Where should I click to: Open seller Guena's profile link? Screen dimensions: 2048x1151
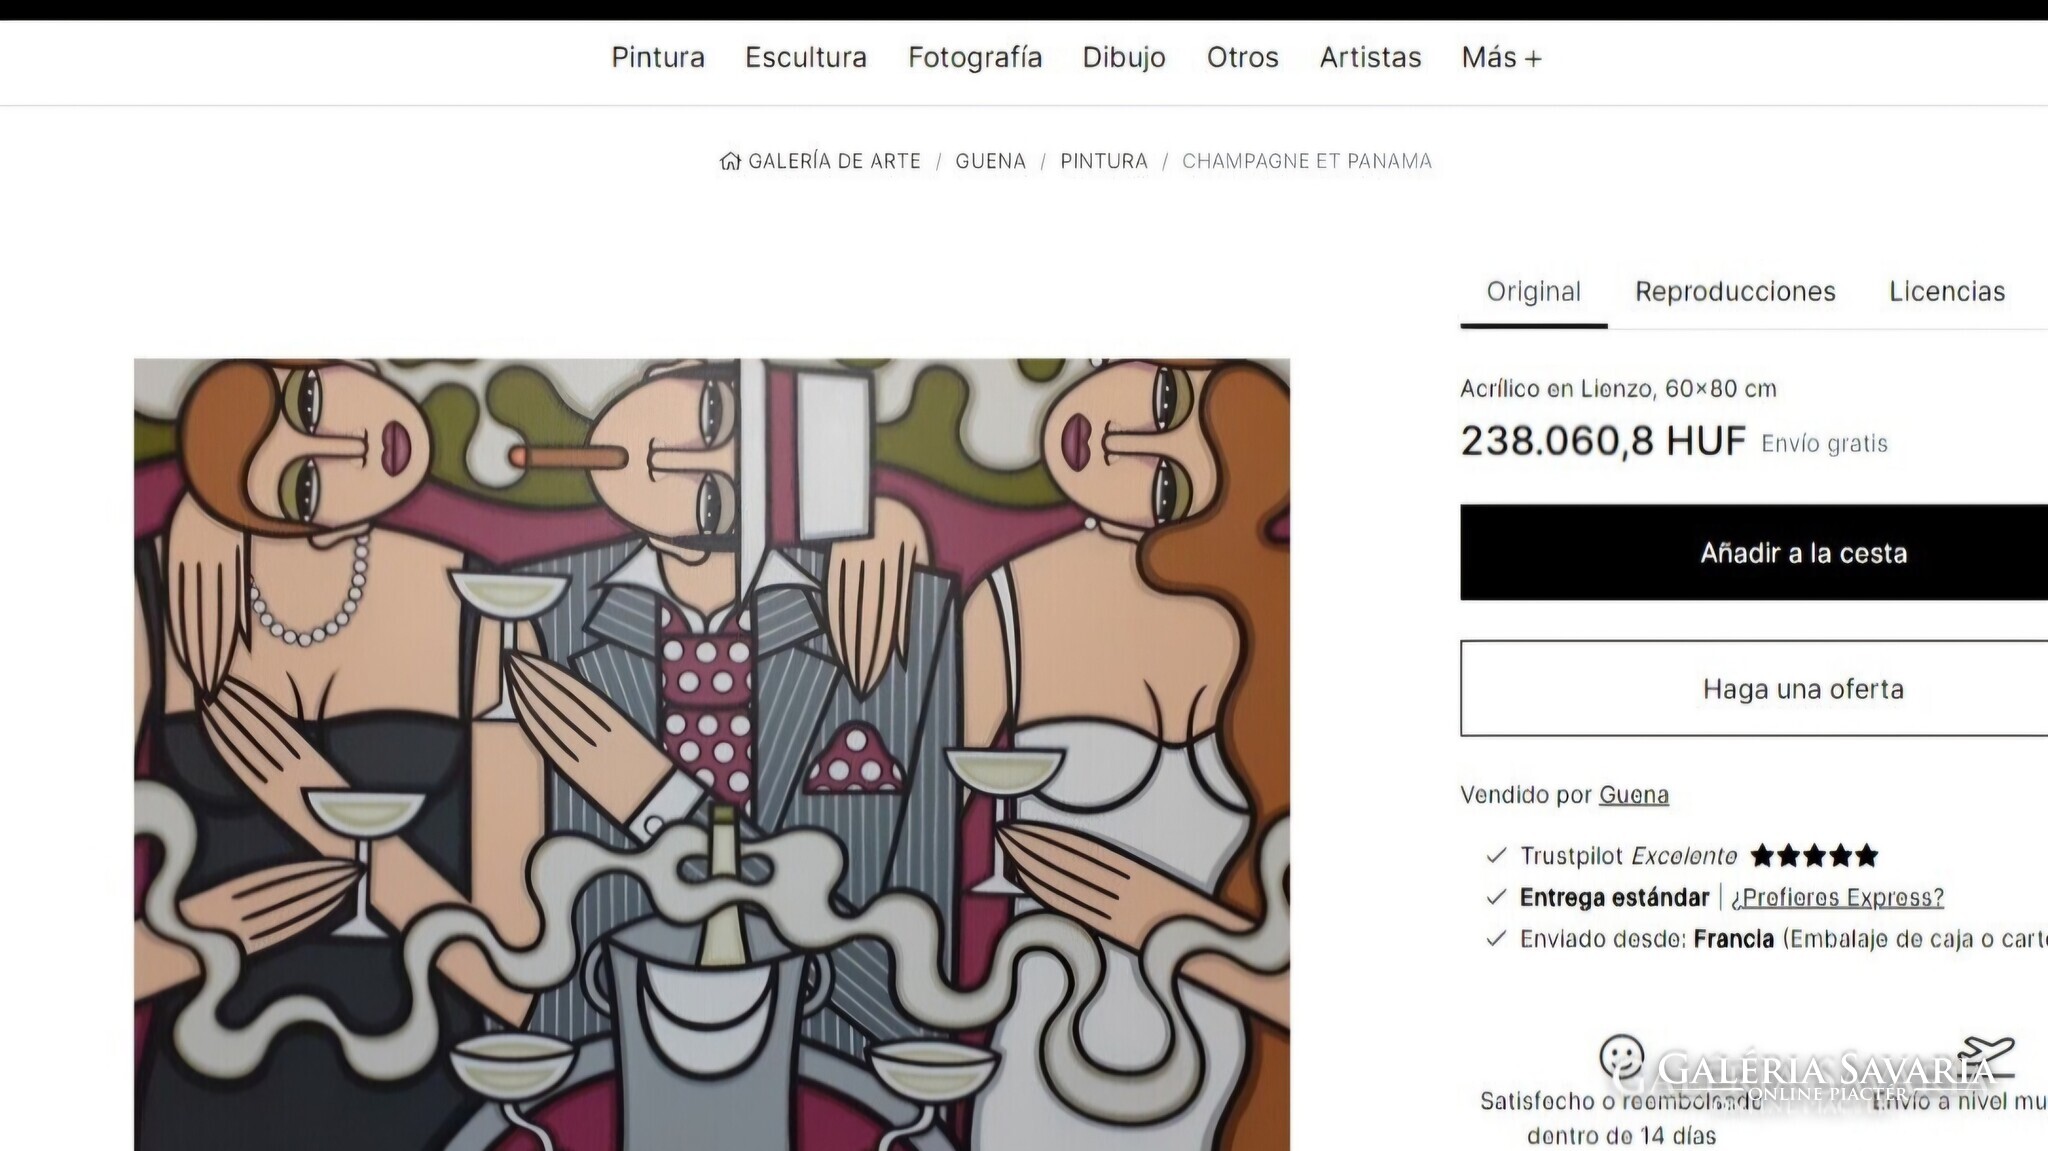(x=1634, y=795)
